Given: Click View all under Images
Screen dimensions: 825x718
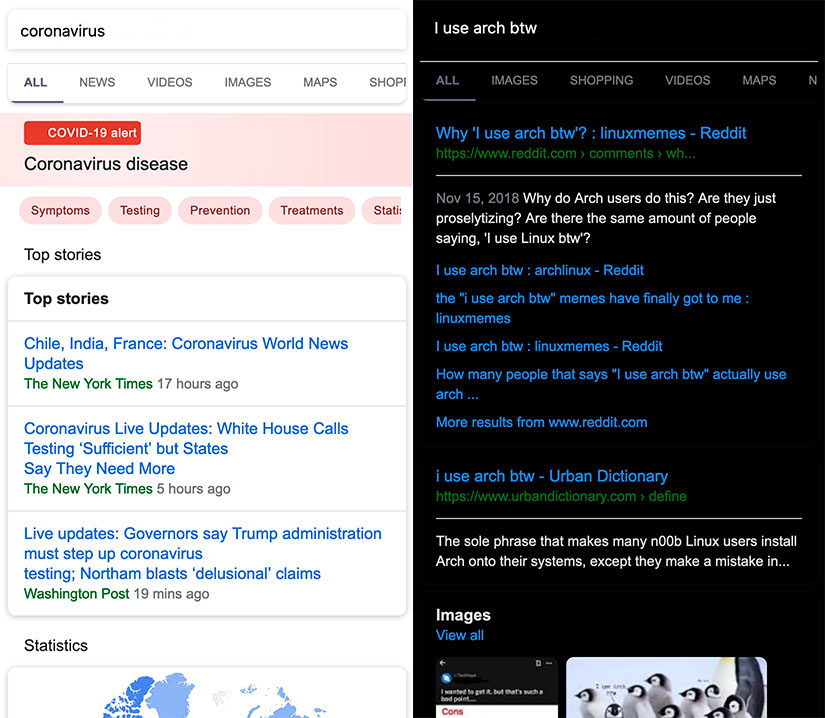Looking at the screenshot, I should pos(459,635).
